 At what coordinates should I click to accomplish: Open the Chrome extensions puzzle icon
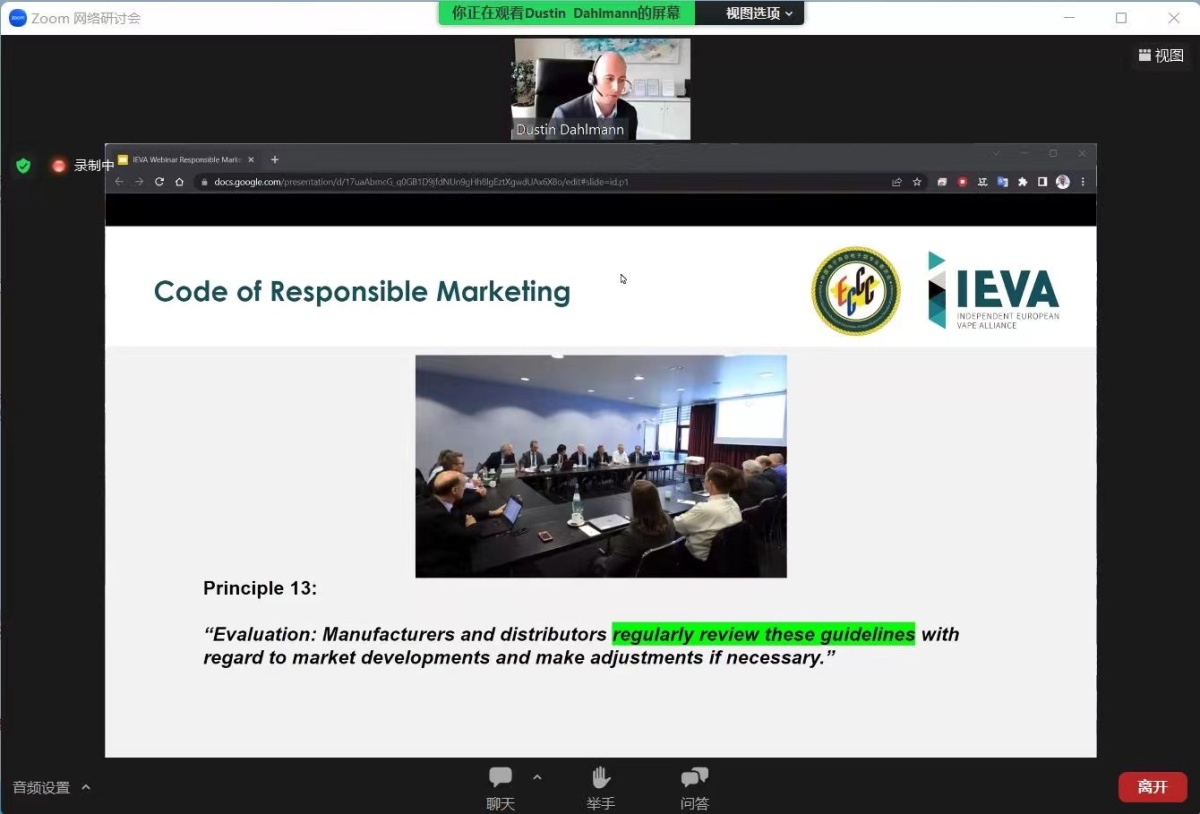tap(1023, 182)
